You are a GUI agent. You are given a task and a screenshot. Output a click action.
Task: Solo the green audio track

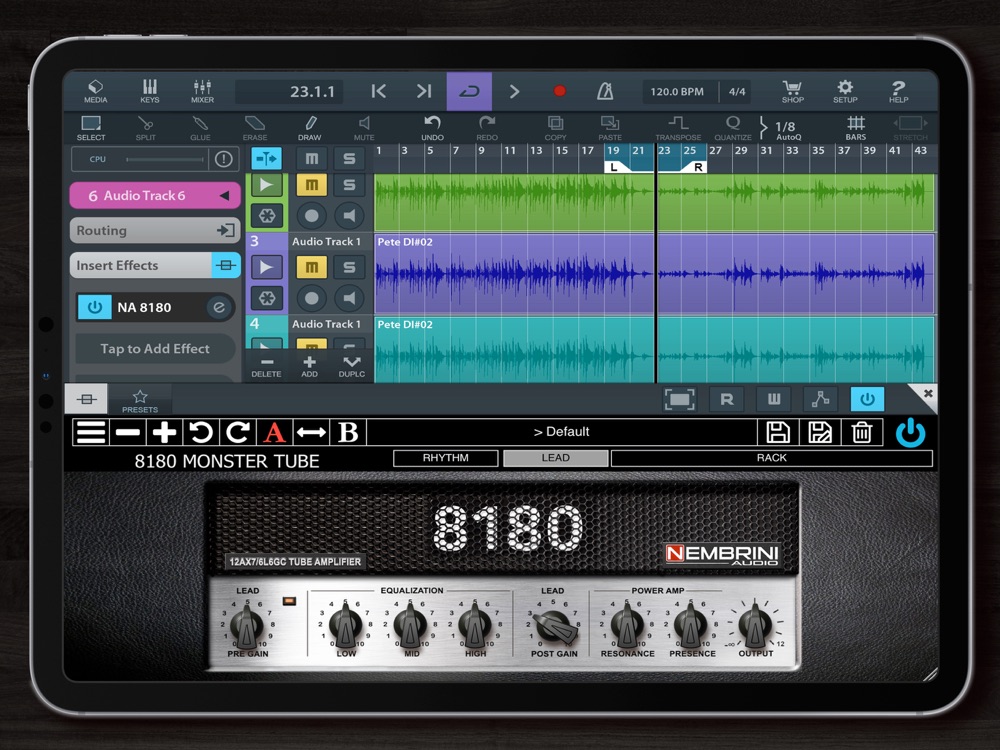coord(349,185)
